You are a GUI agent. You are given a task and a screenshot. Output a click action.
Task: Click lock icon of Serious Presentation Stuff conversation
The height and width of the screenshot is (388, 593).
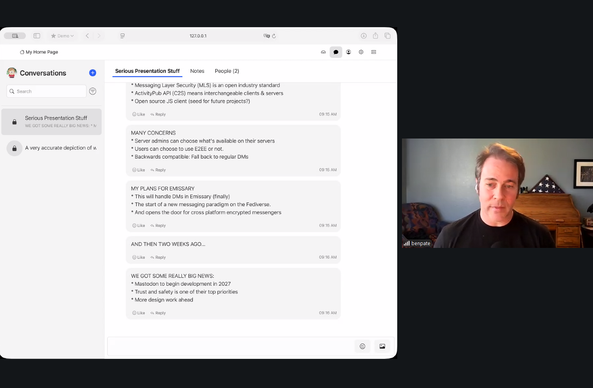pos(14,122)
